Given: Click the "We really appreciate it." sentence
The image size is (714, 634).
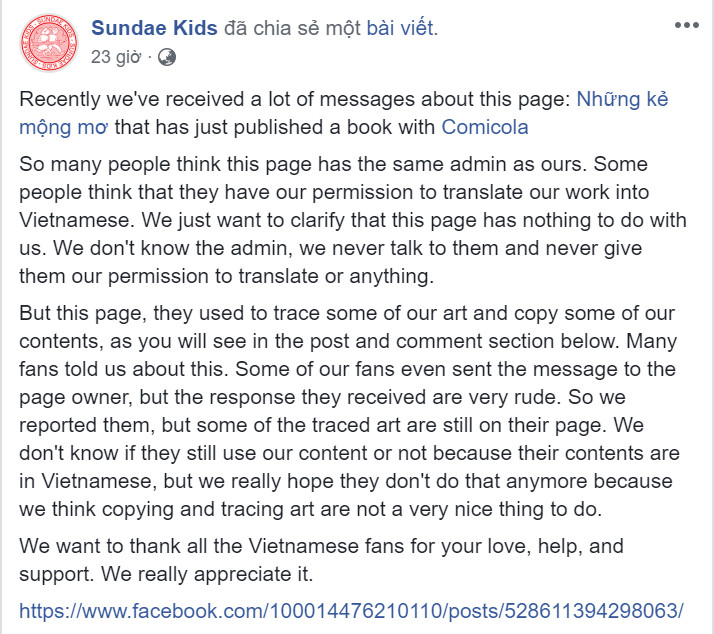Looking at the screenshot, I should click(x=207, y=574).
